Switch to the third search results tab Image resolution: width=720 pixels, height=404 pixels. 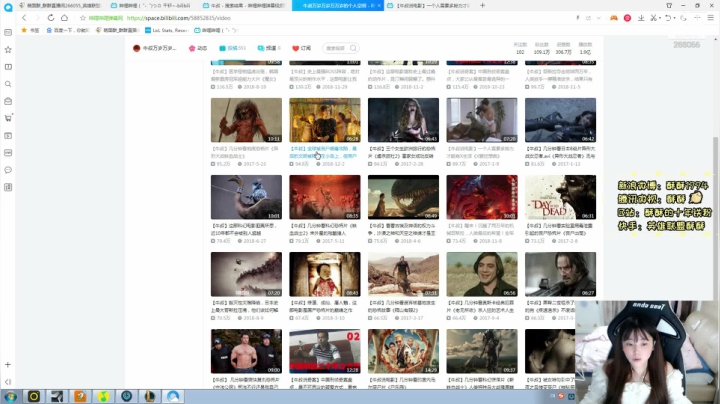point(245,6)
